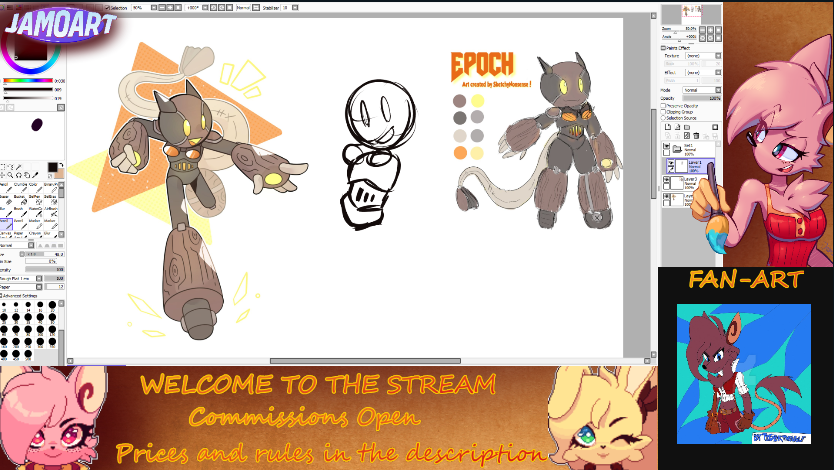Adjust the navigator Zoom slider

point(679,32)
